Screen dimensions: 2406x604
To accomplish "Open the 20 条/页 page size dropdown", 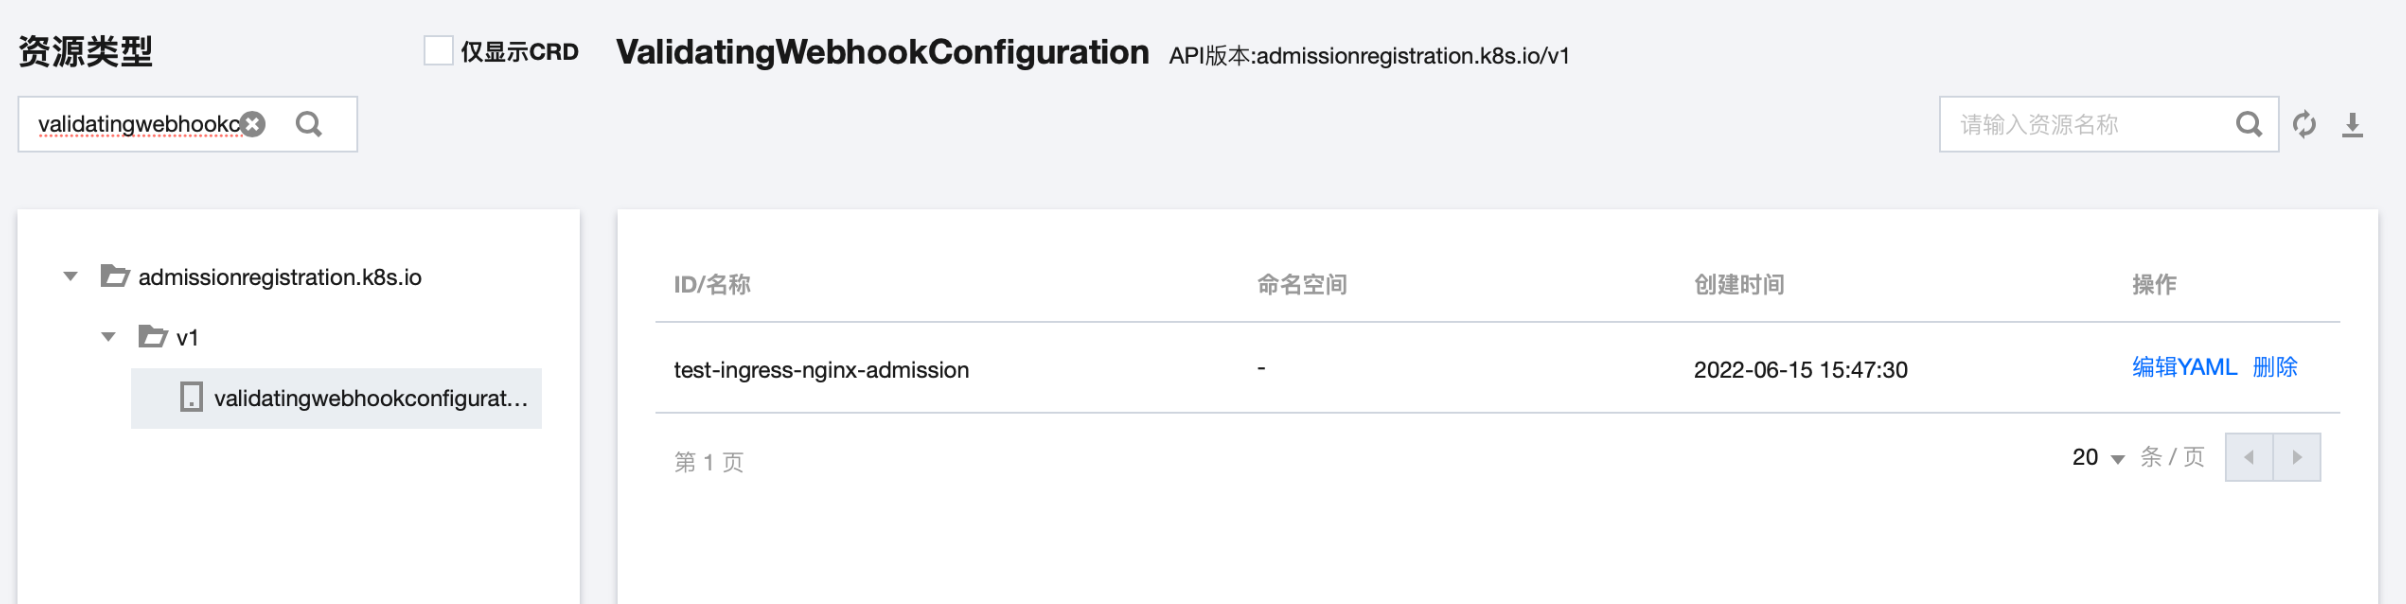I will click(2098, 458).
